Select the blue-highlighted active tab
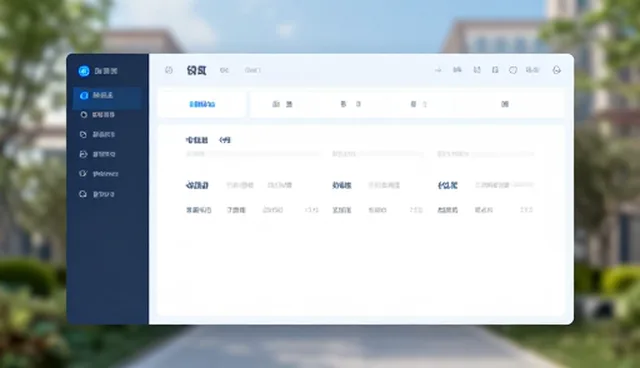Screen dimensions: 640x368 pos(202,104)
